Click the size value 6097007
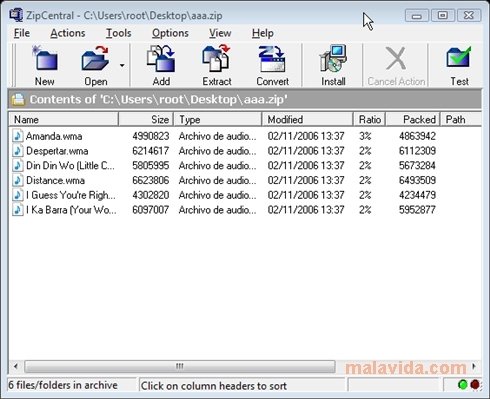The height and width of the screenshot is (399, 490). [151, 210]
